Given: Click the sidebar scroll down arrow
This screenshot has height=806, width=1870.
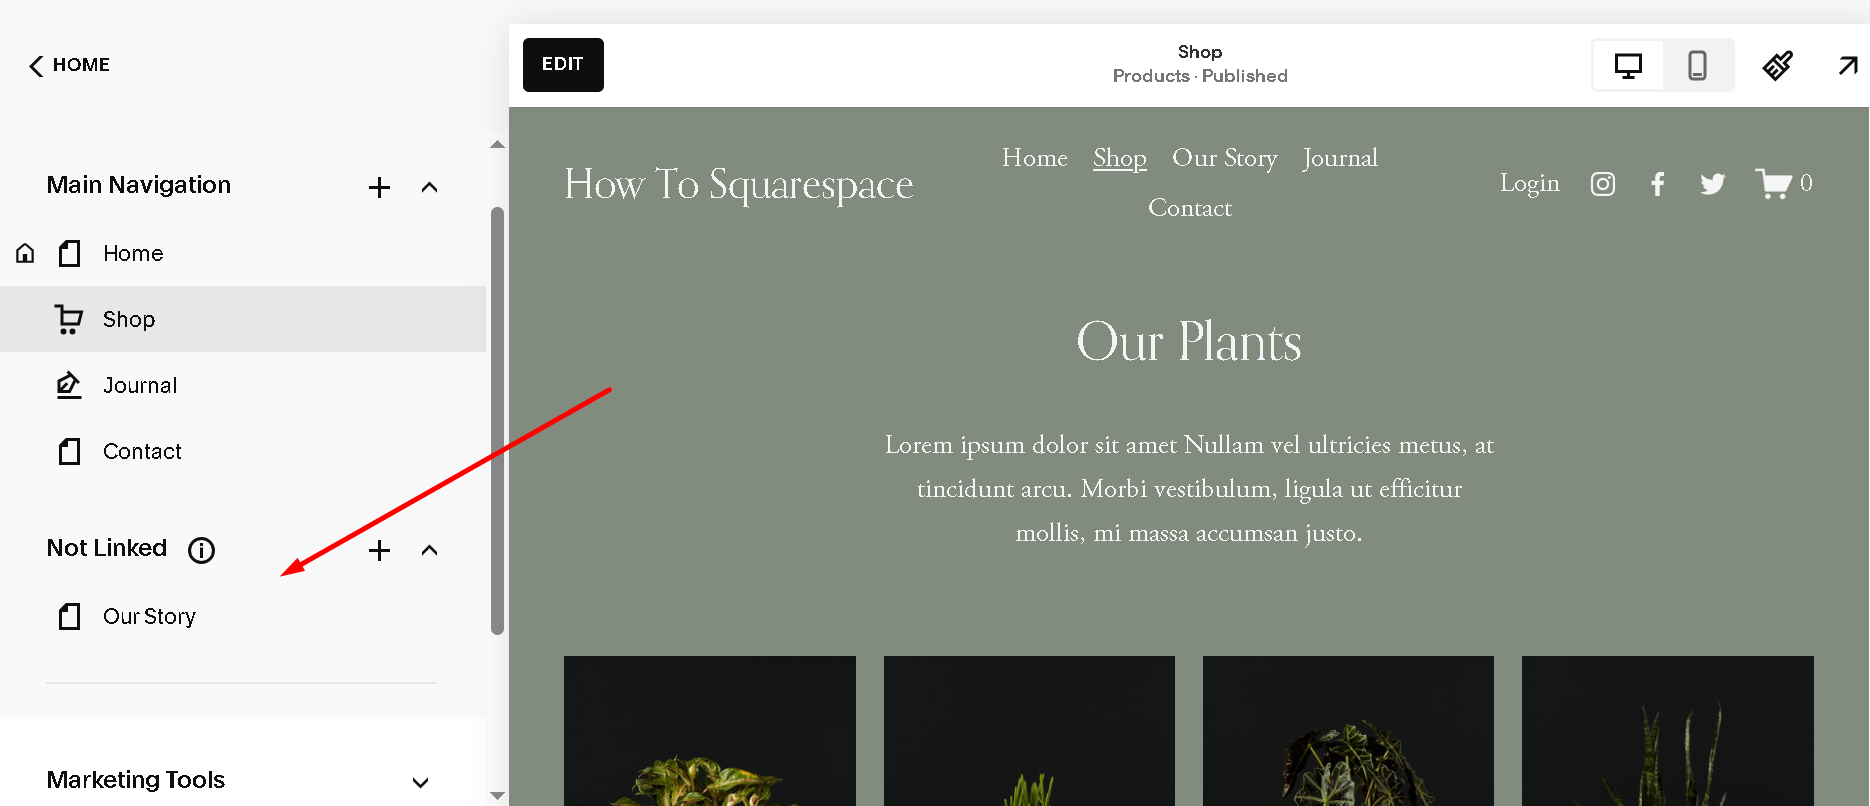Looking at the screenshot, I should [497, 796].
